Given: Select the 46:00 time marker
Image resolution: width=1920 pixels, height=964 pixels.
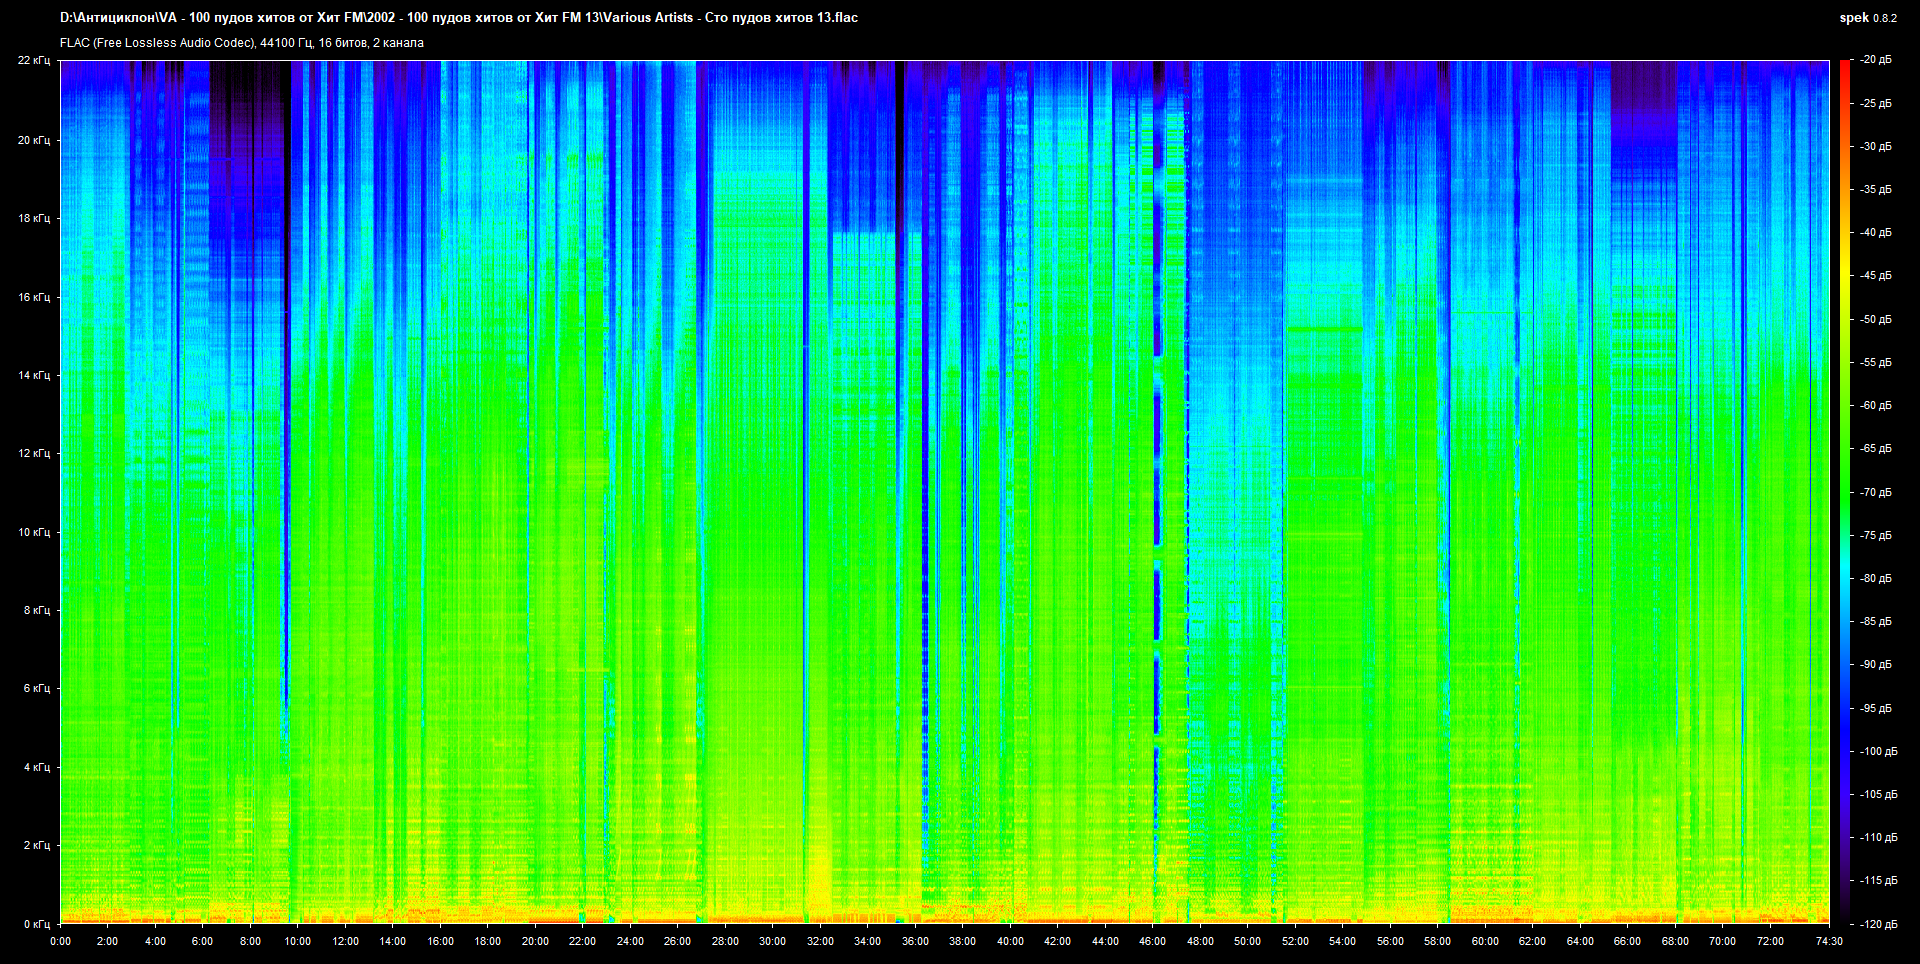Looking at the screenshot, I should (1152, 941).
